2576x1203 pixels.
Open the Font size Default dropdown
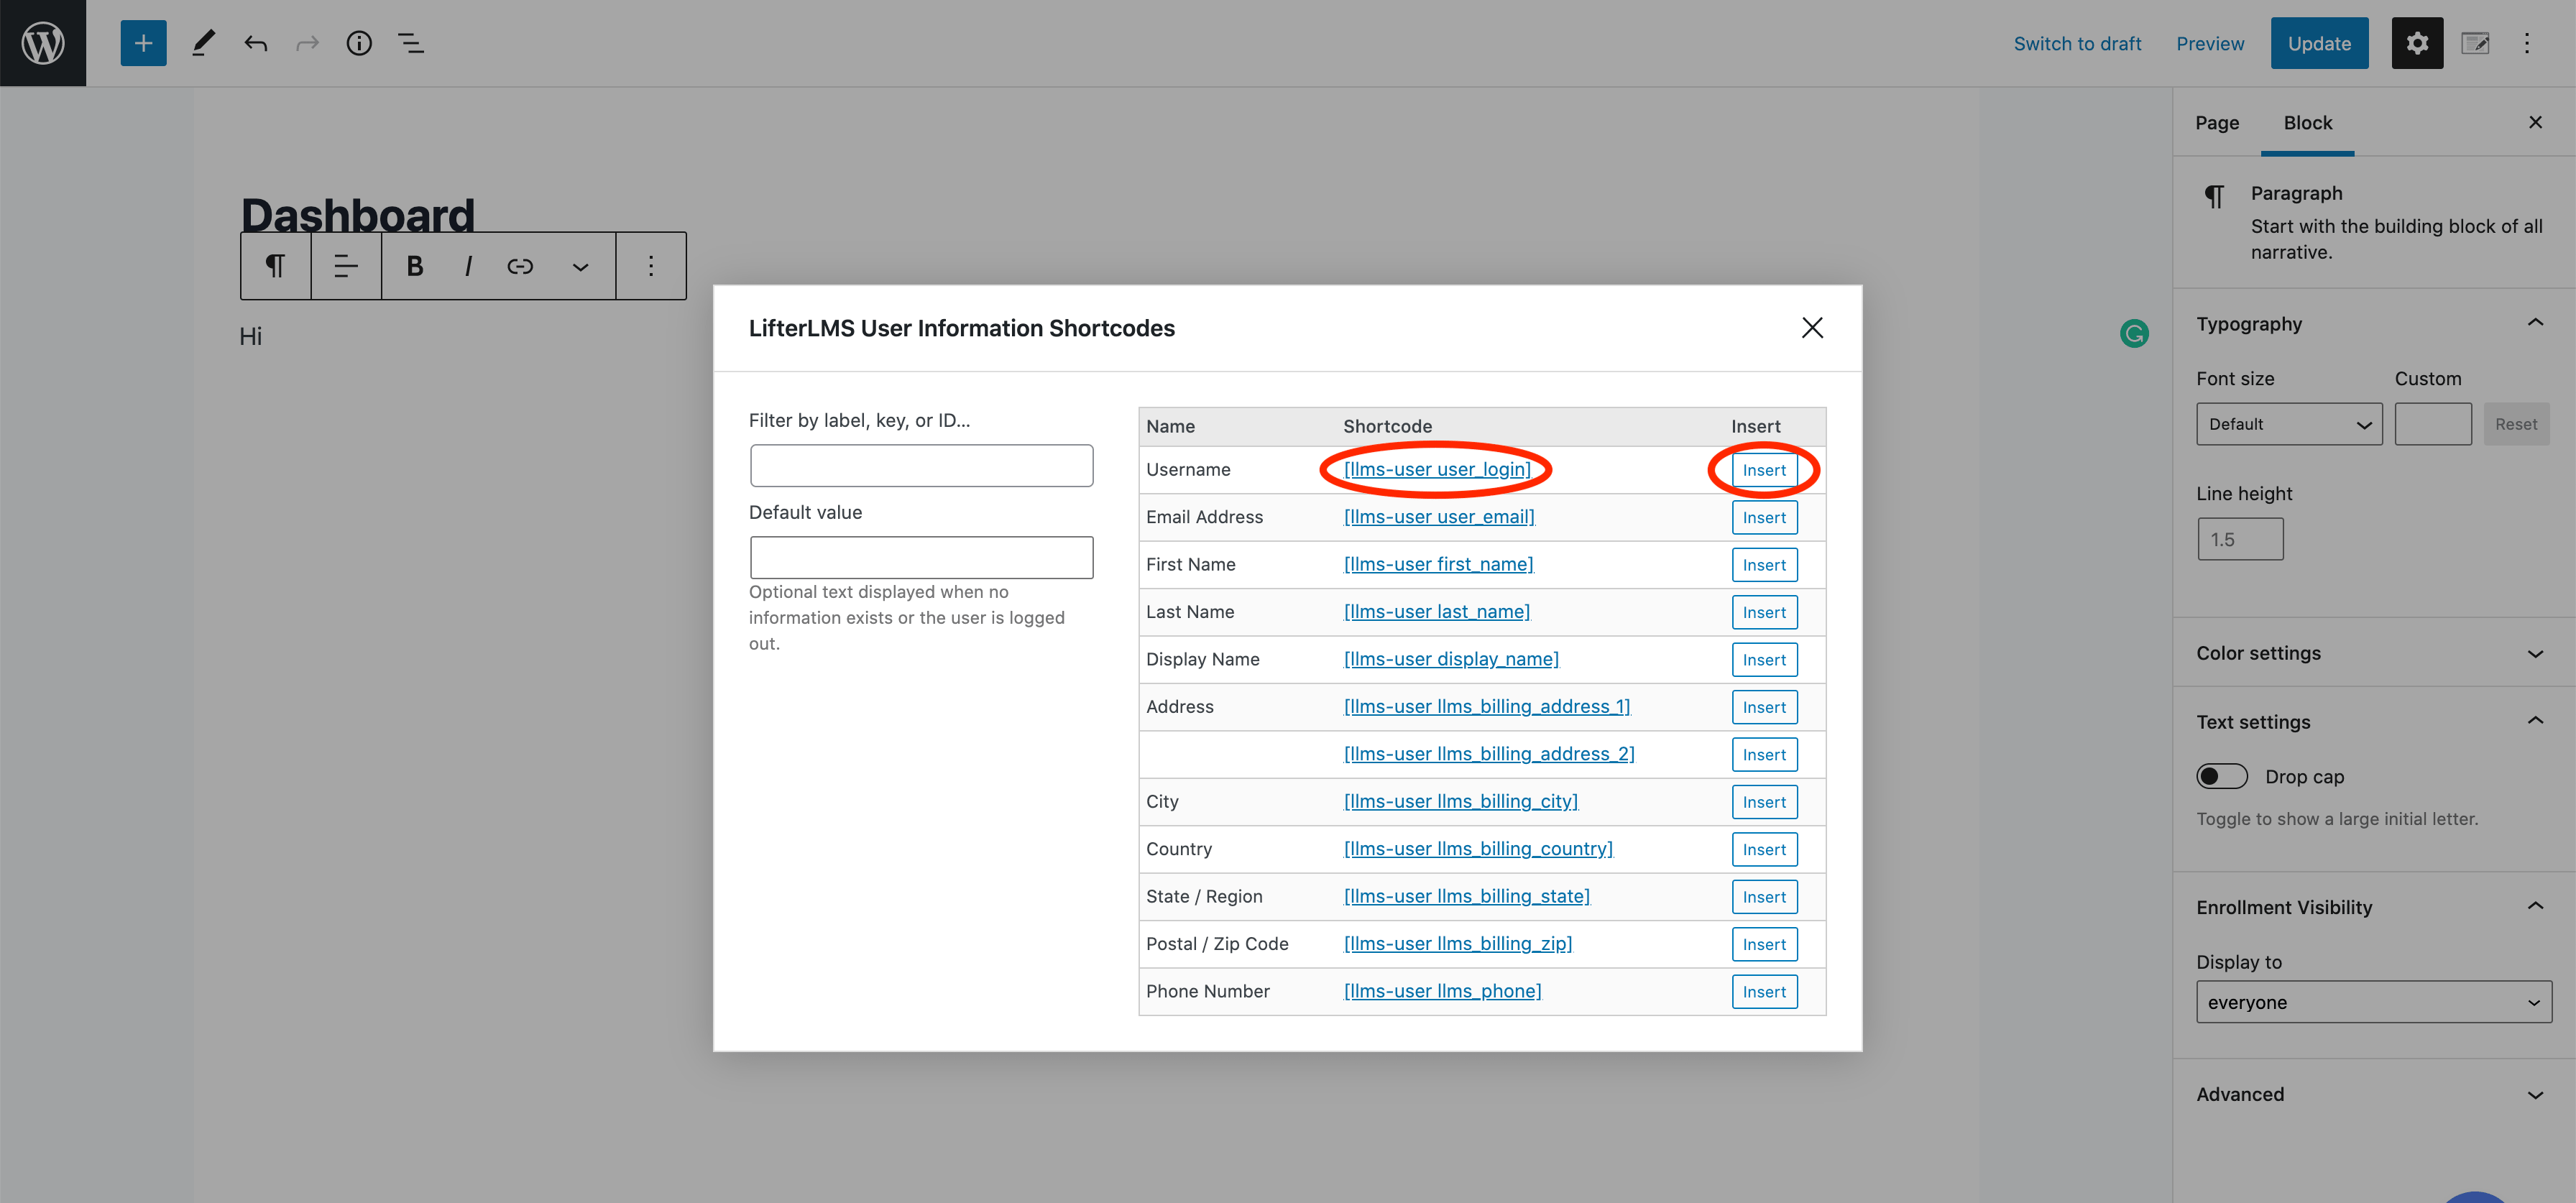pyautogui.click(x=2289, y=424)
